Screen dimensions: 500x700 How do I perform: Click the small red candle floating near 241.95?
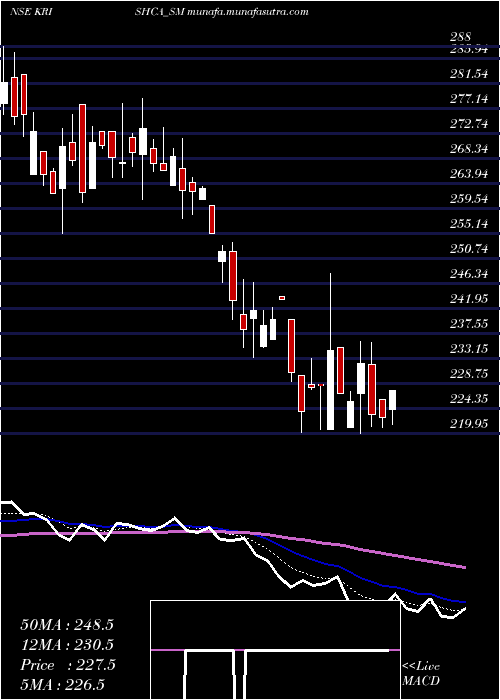point(282,298)
